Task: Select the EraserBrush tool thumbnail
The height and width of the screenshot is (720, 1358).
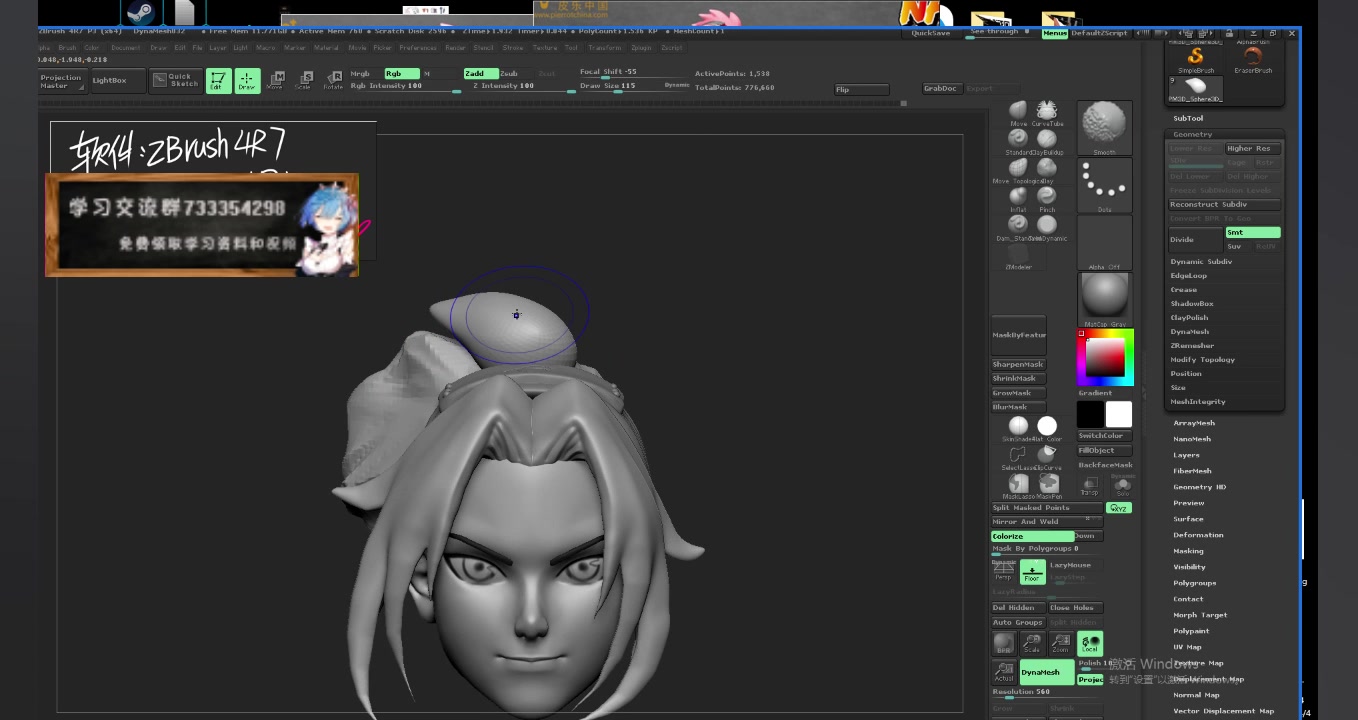Action: coord(1253,60)
